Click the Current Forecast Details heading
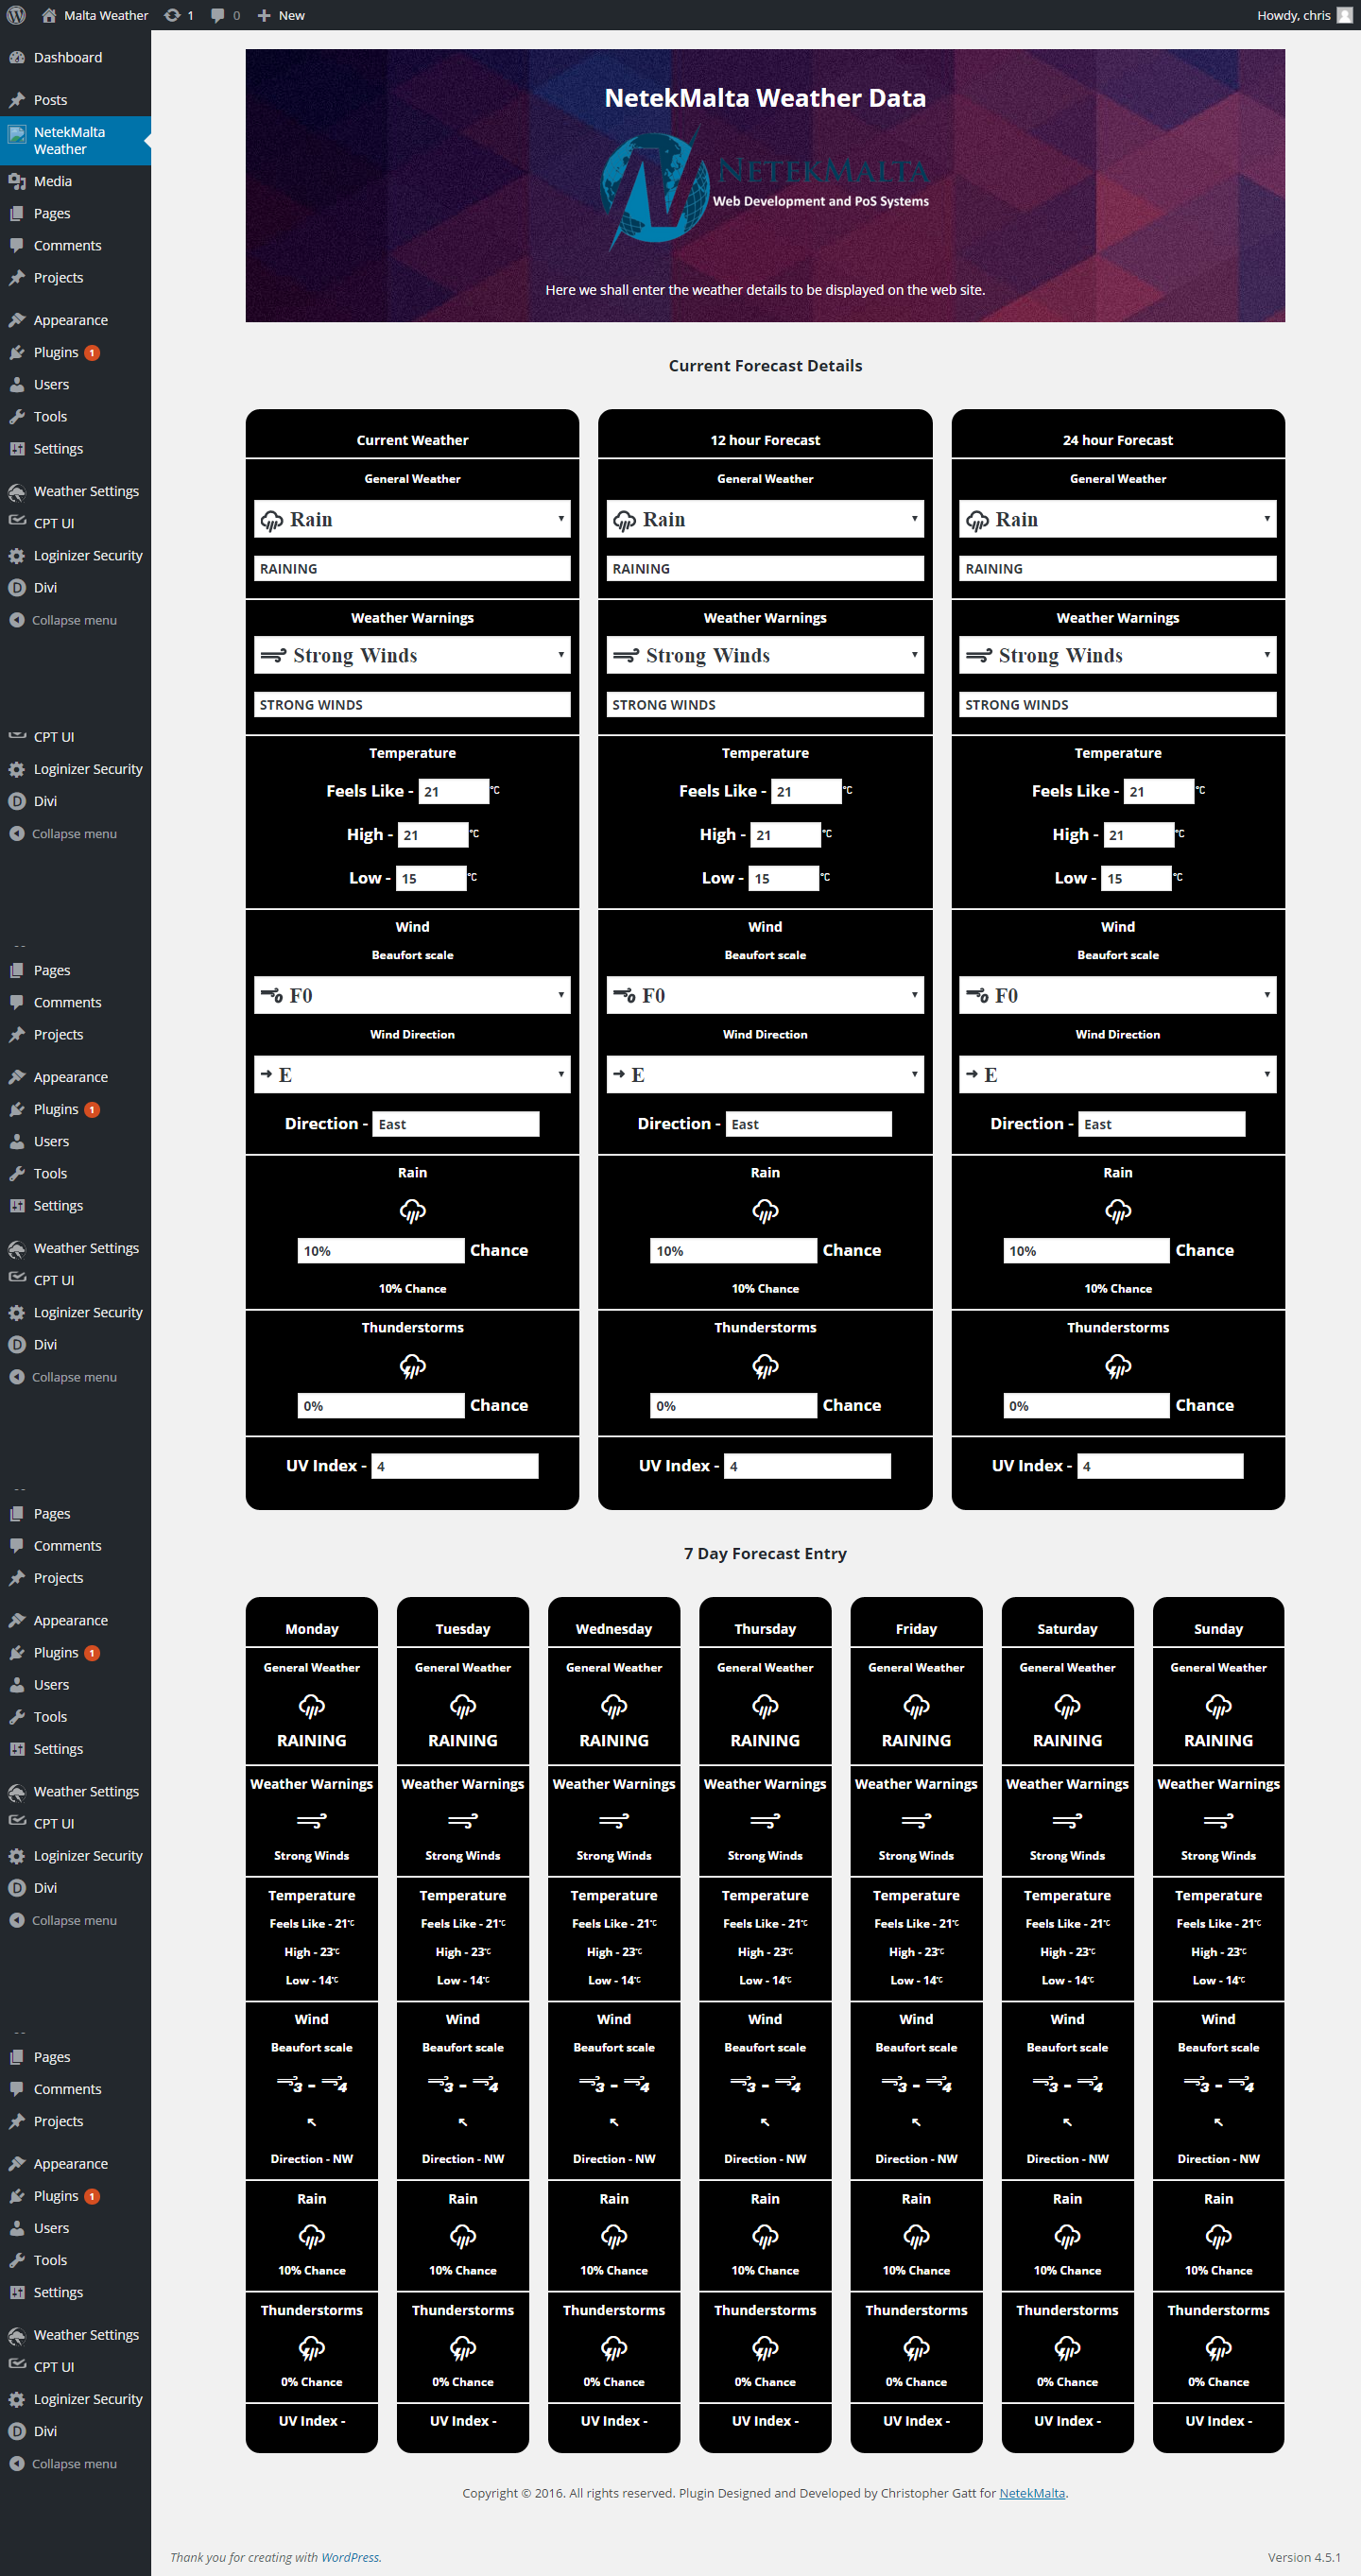 point(765,366)
